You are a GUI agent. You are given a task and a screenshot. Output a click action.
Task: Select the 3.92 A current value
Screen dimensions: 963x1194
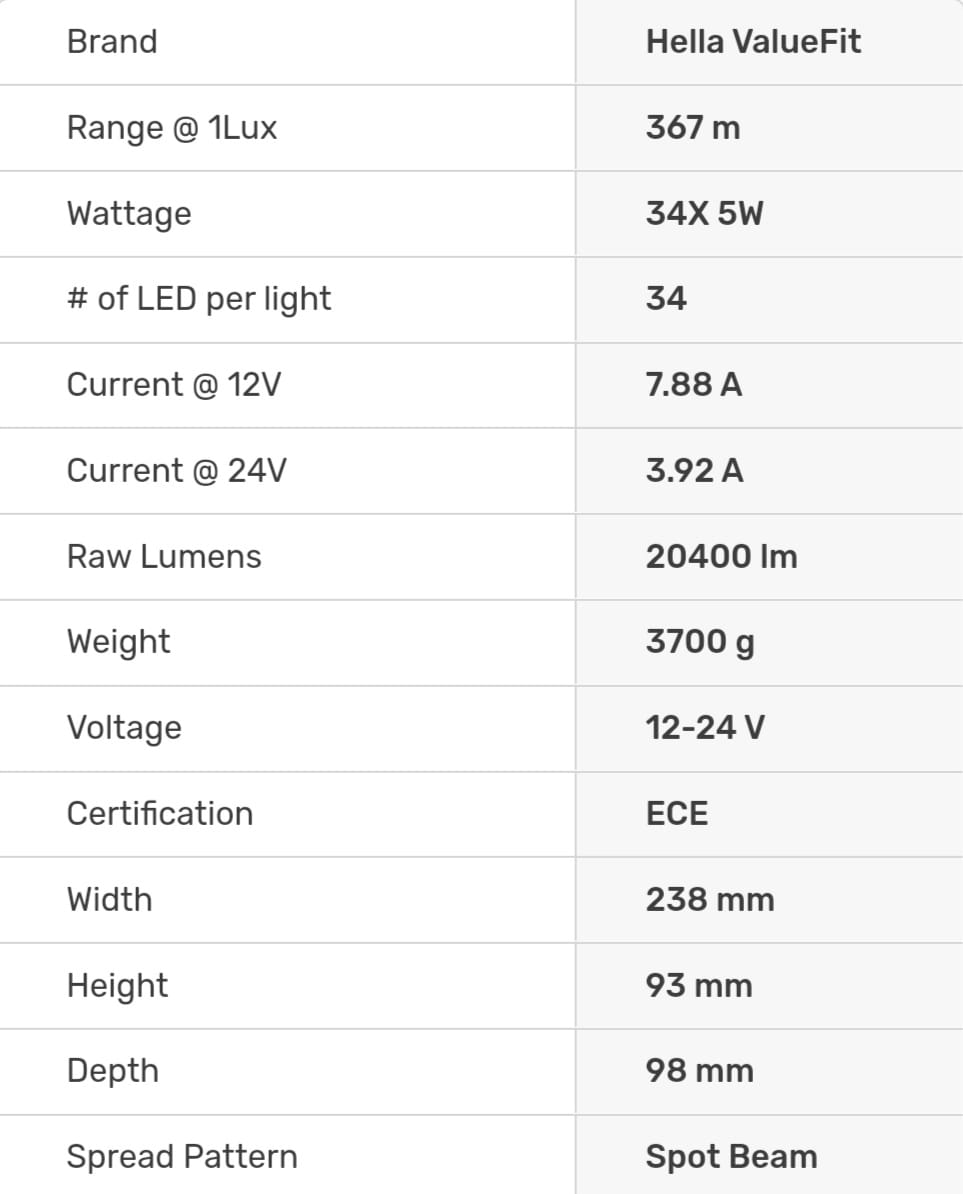click(695, 471)
